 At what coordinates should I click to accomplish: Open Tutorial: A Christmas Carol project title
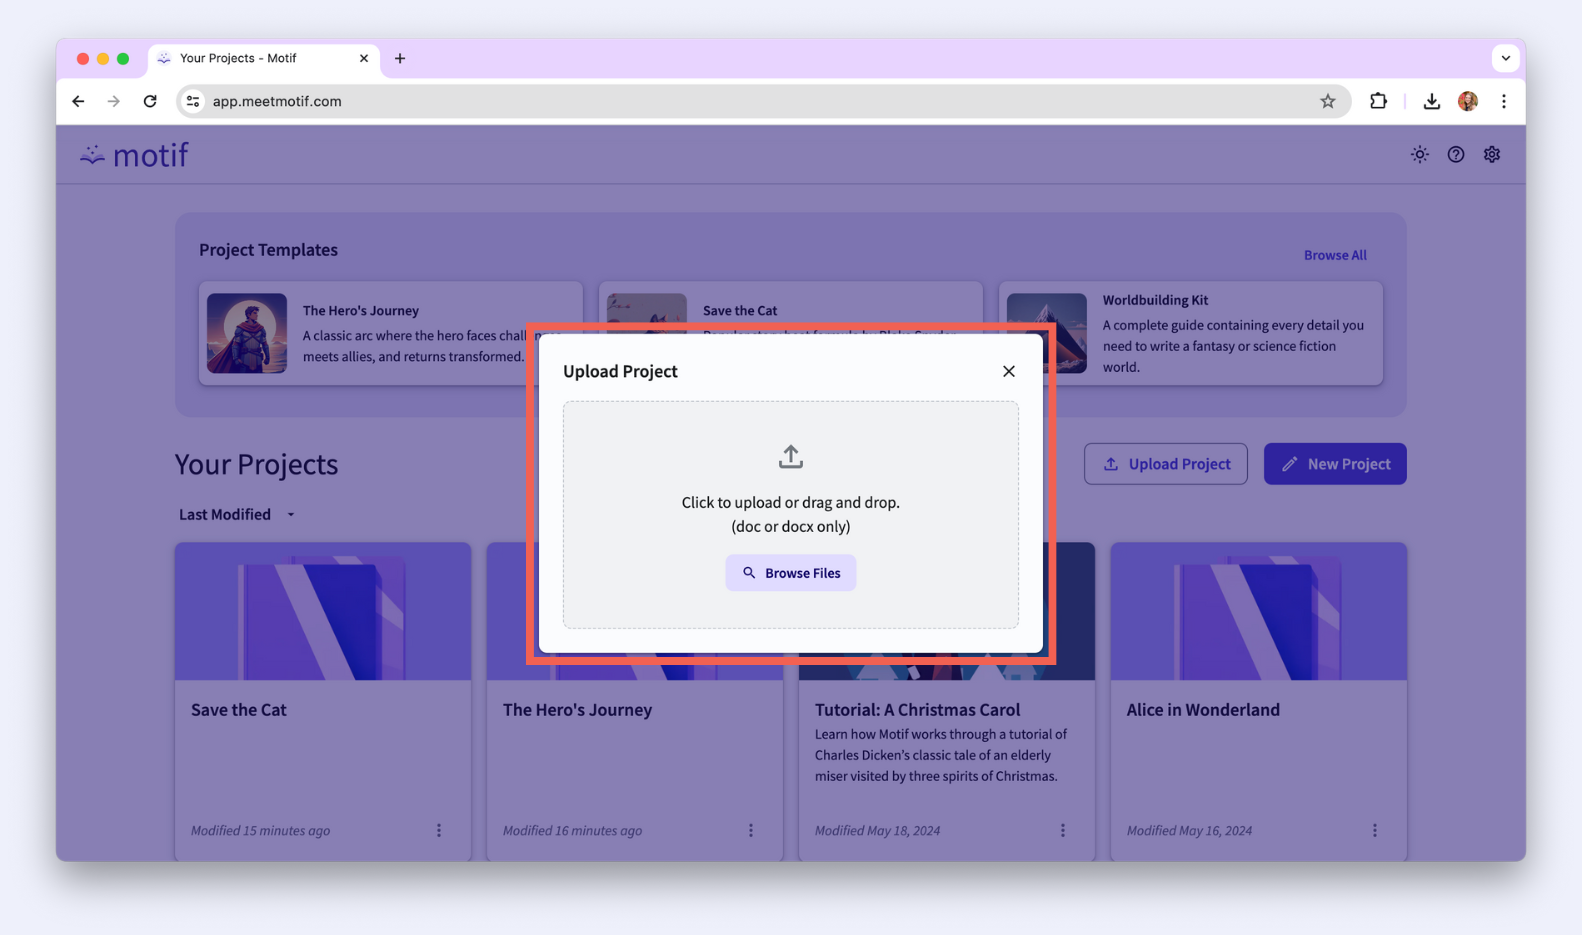[917, 709]
